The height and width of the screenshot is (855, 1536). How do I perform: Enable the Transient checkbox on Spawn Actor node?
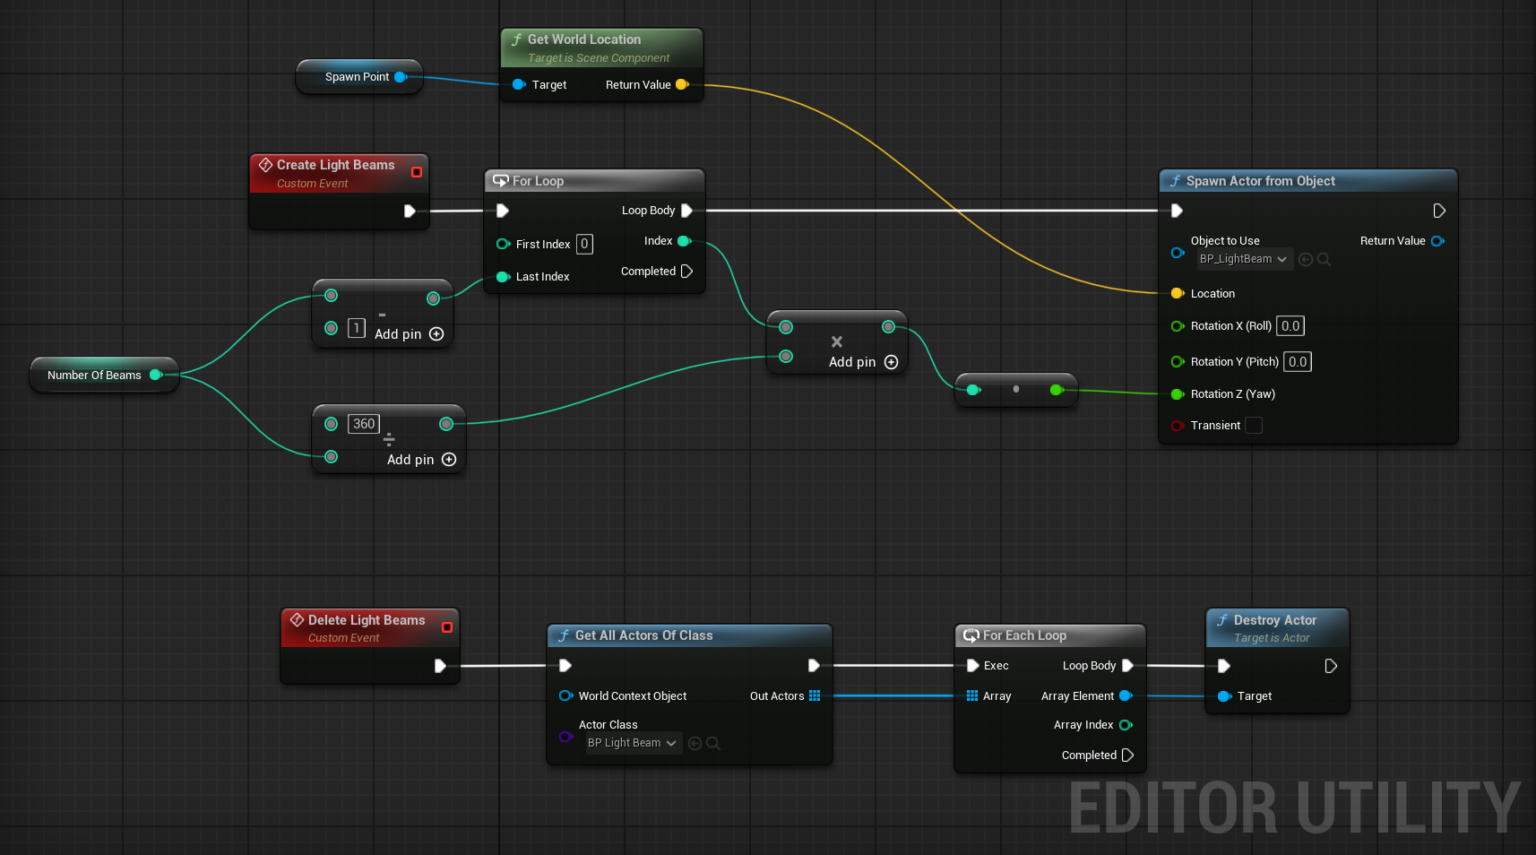1254,425
